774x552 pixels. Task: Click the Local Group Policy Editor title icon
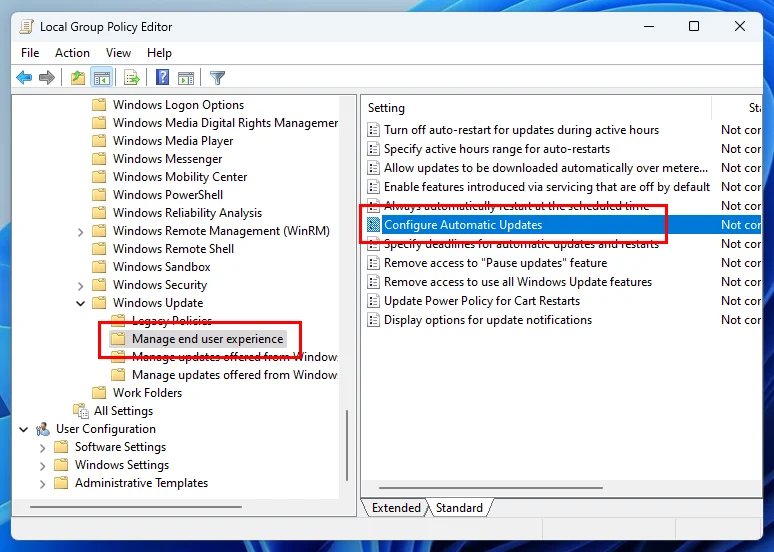pyautogui.click(x=27, y=27)
